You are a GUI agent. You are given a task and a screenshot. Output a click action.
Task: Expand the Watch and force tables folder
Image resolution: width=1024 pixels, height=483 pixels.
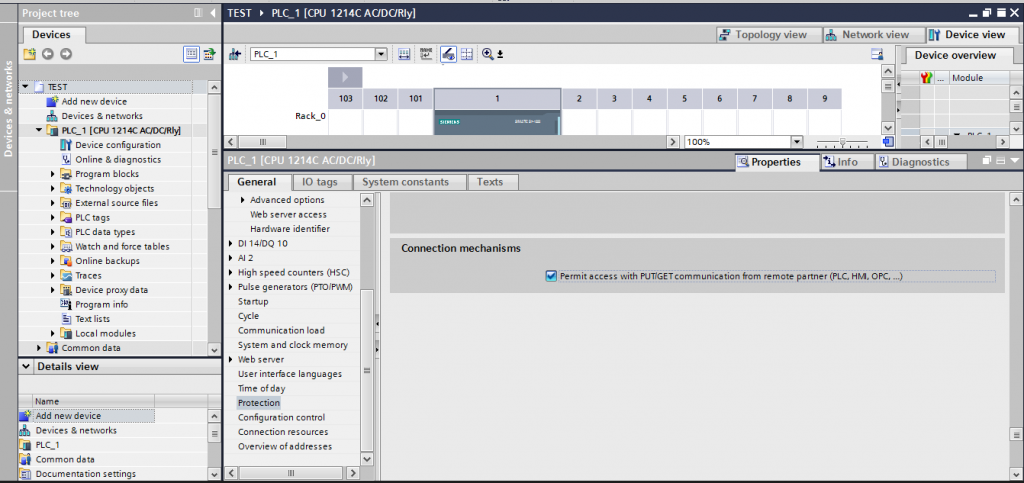pyautogui.click(x=53, y=247)
